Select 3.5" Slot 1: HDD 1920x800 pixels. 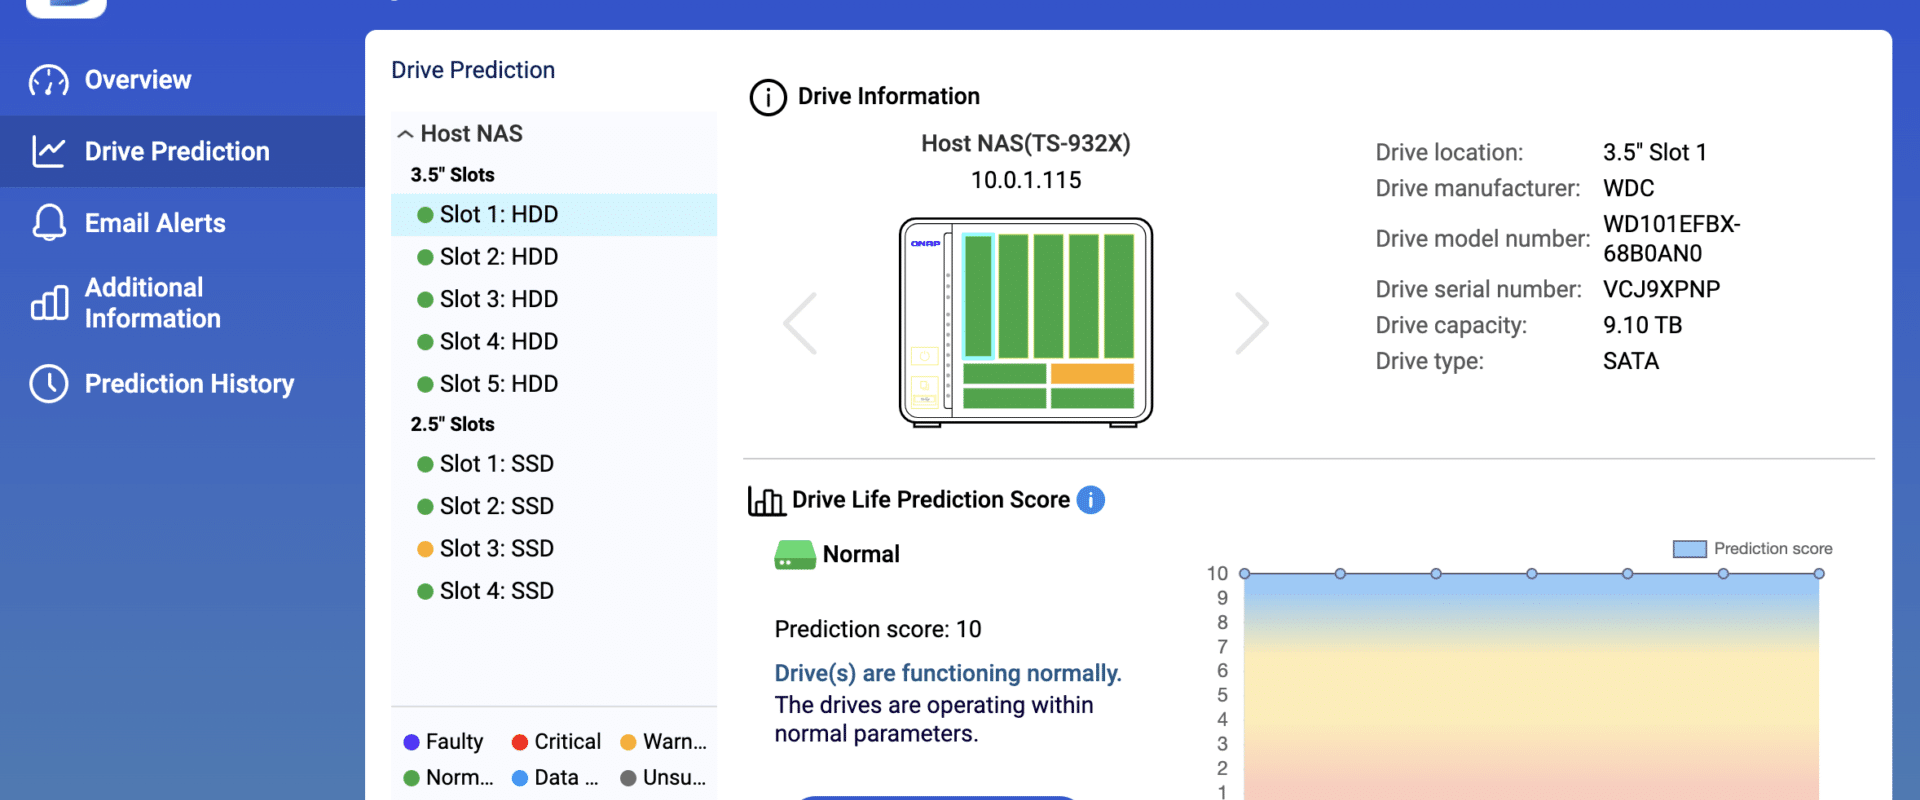coord(554,214)
